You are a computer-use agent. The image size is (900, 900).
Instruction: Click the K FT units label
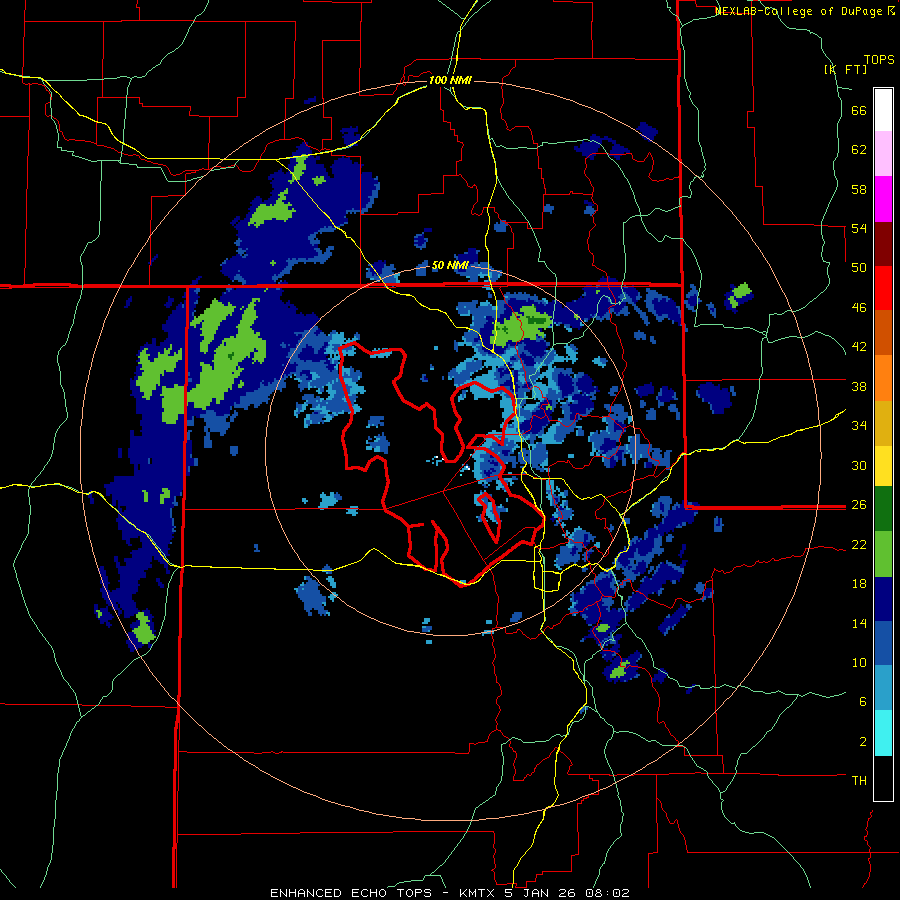click(x=846, y=69)
